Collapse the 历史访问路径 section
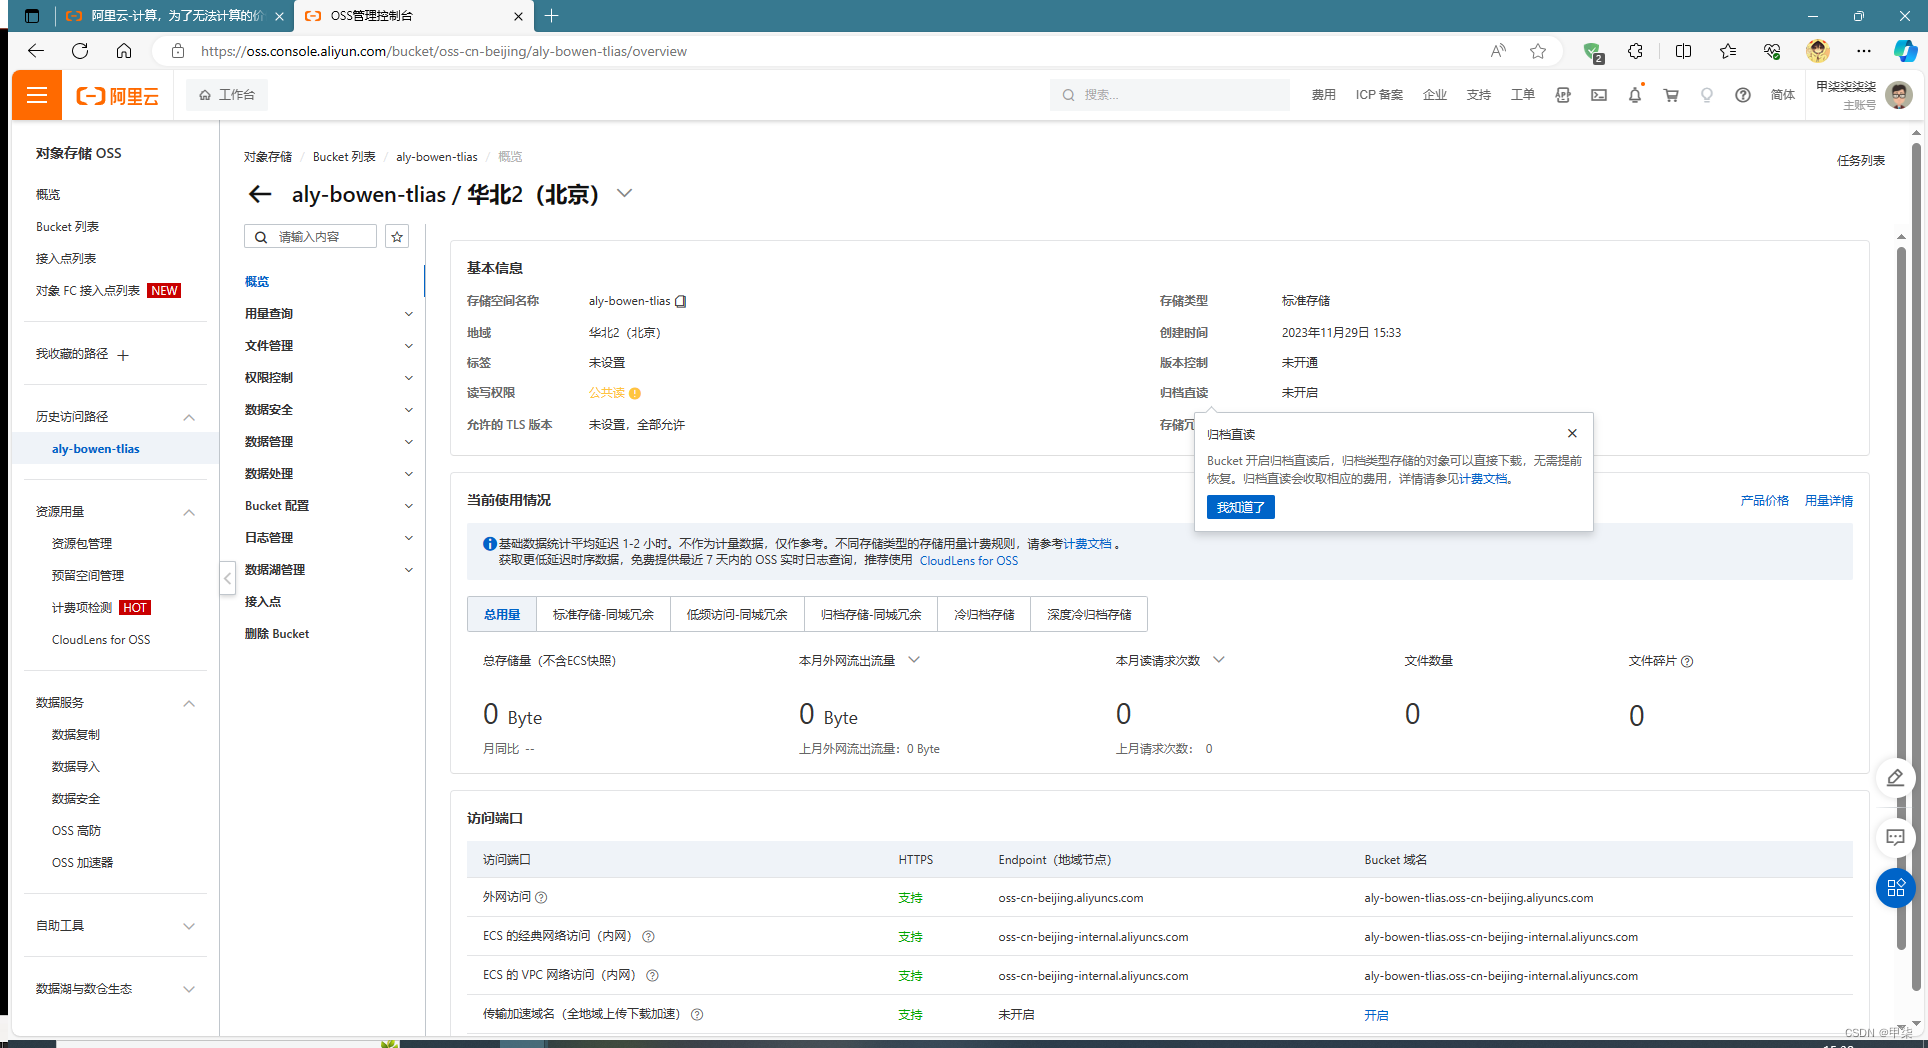This screenshot has height=1048, width=1928. tap(189, 417)
